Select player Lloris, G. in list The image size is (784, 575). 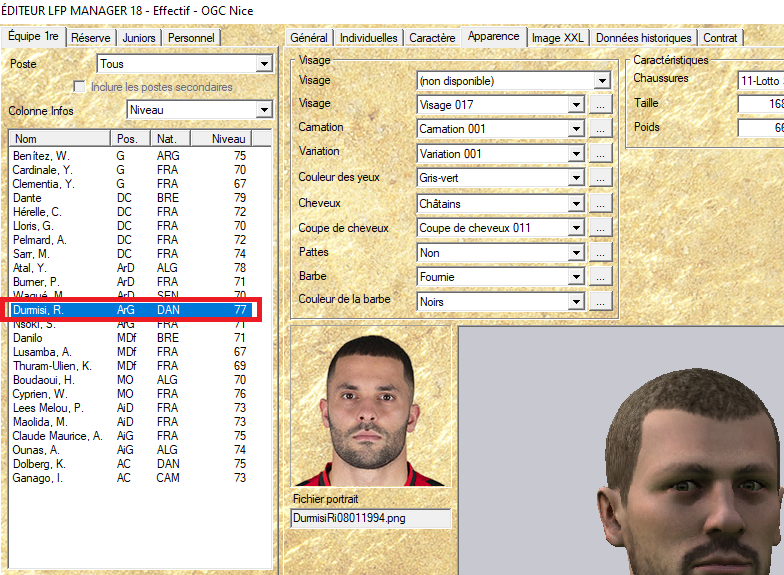coord(130,226)
